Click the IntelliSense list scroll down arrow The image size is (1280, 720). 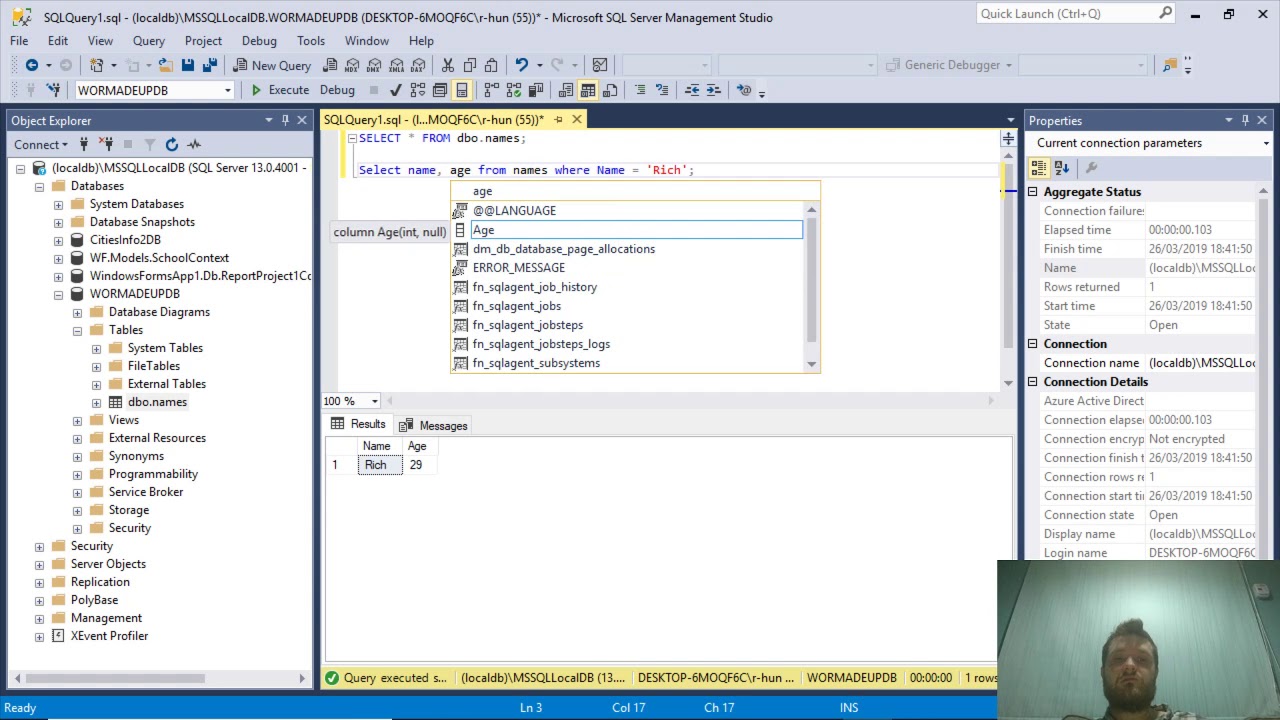click(x=811, y=364)
